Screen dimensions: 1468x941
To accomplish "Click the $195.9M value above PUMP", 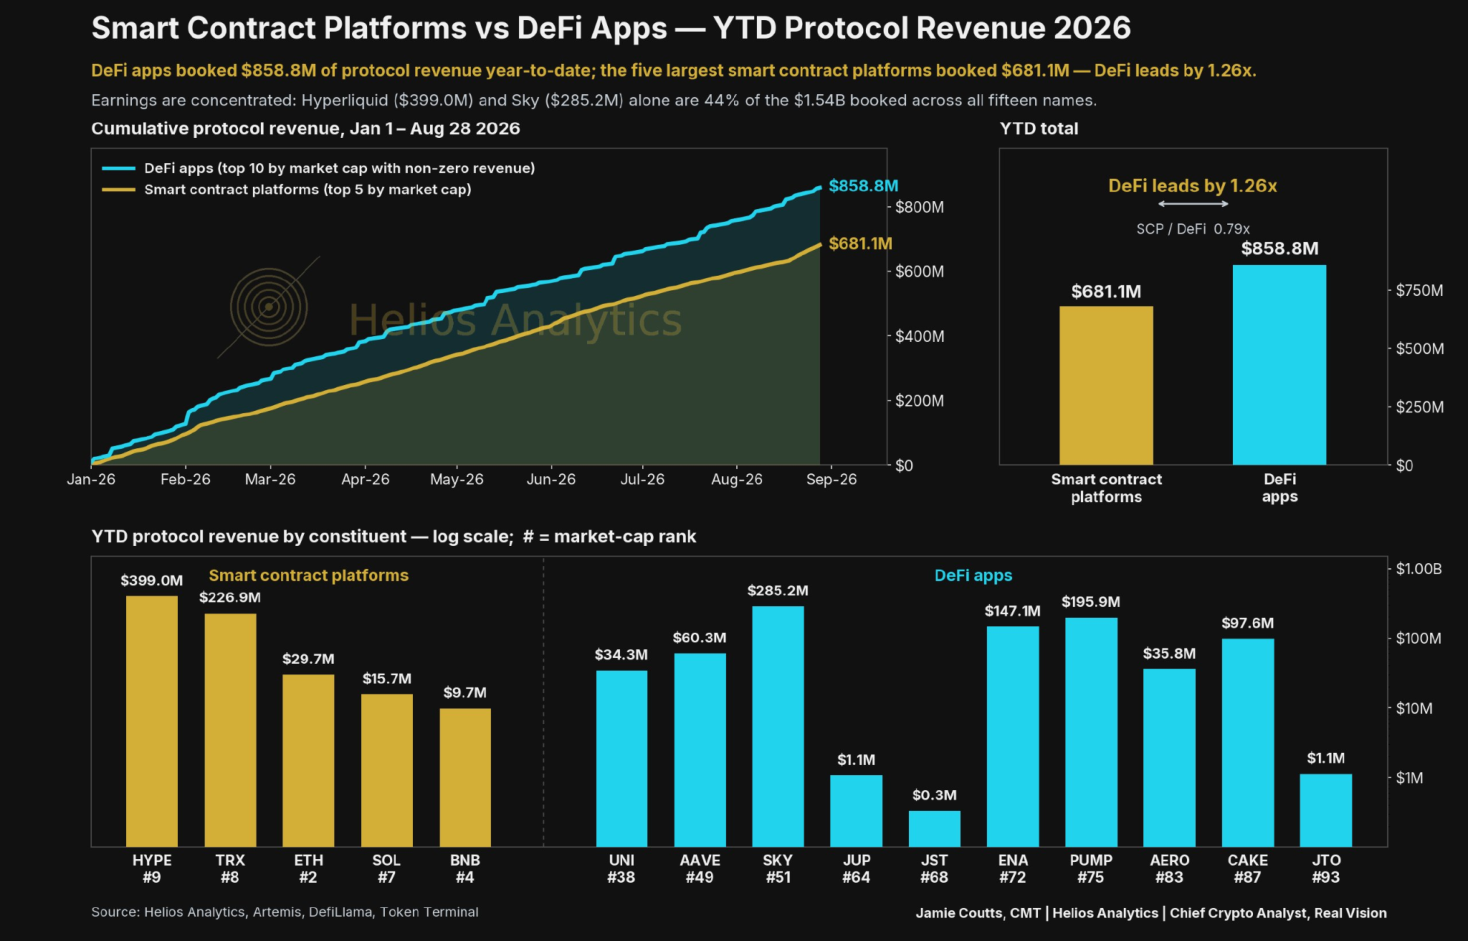I will [x=1091, y=602].
